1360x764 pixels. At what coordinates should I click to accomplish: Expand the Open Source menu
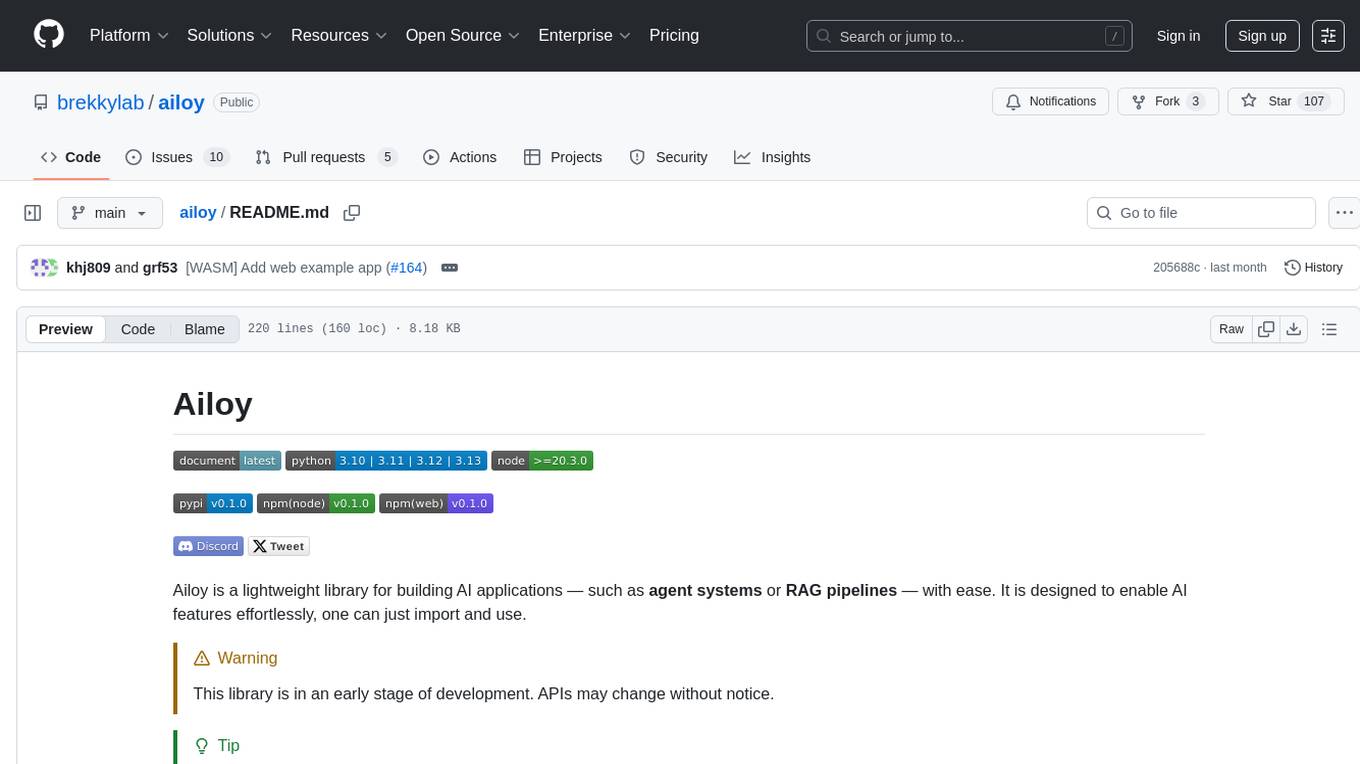462,35
